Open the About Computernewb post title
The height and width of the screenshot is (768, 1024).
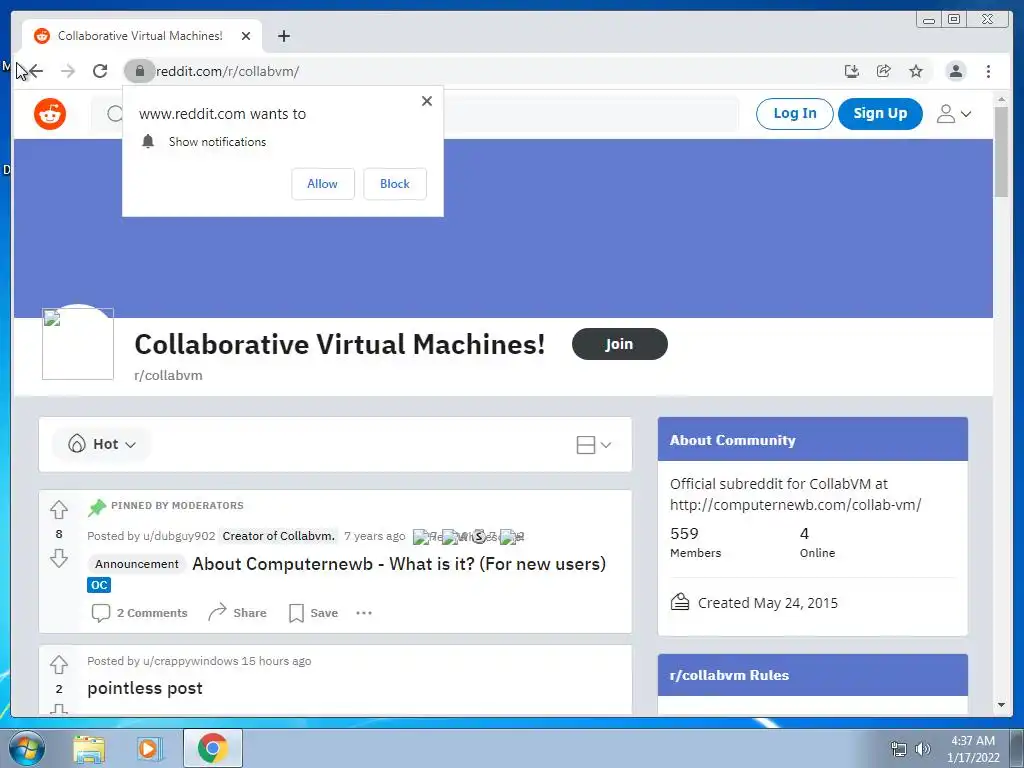click(399, 564)
